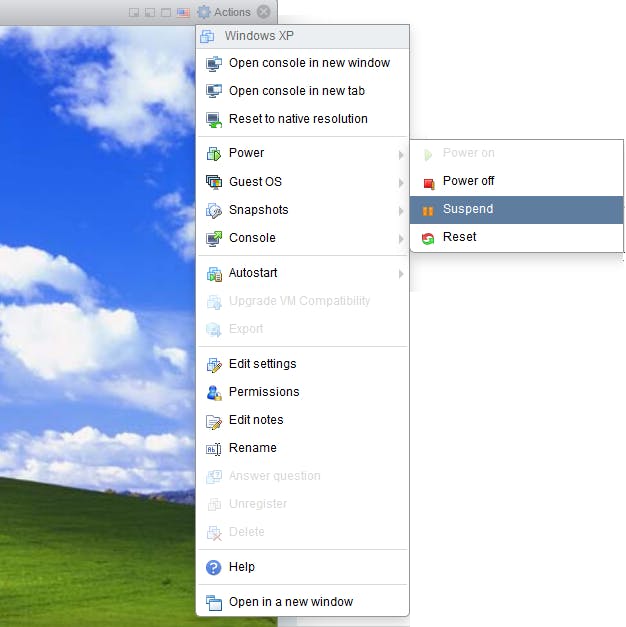
Task: Click the red Power off icon
Action: (x=428, y=183)
